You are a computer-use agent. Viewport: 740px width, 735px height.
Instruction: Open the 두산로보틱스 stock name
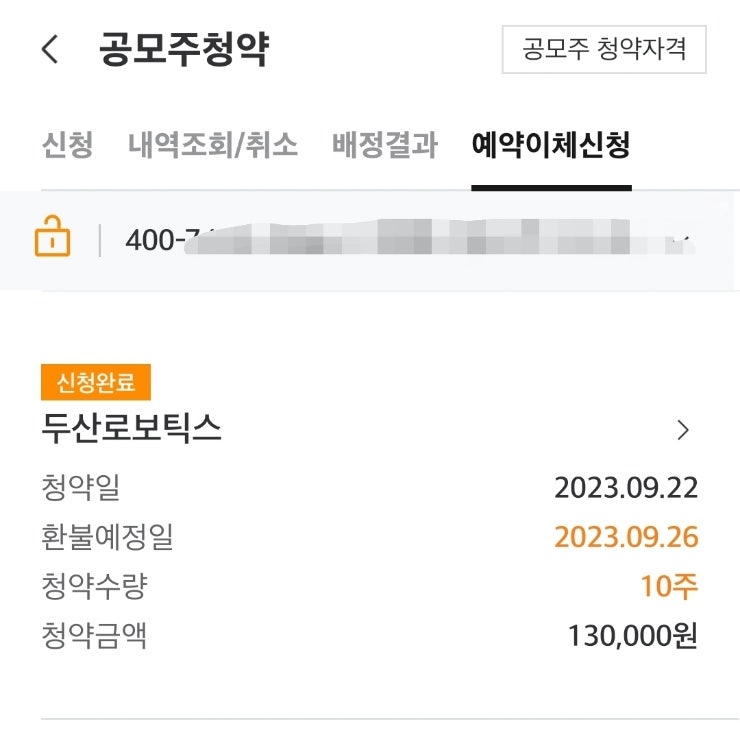131,429
